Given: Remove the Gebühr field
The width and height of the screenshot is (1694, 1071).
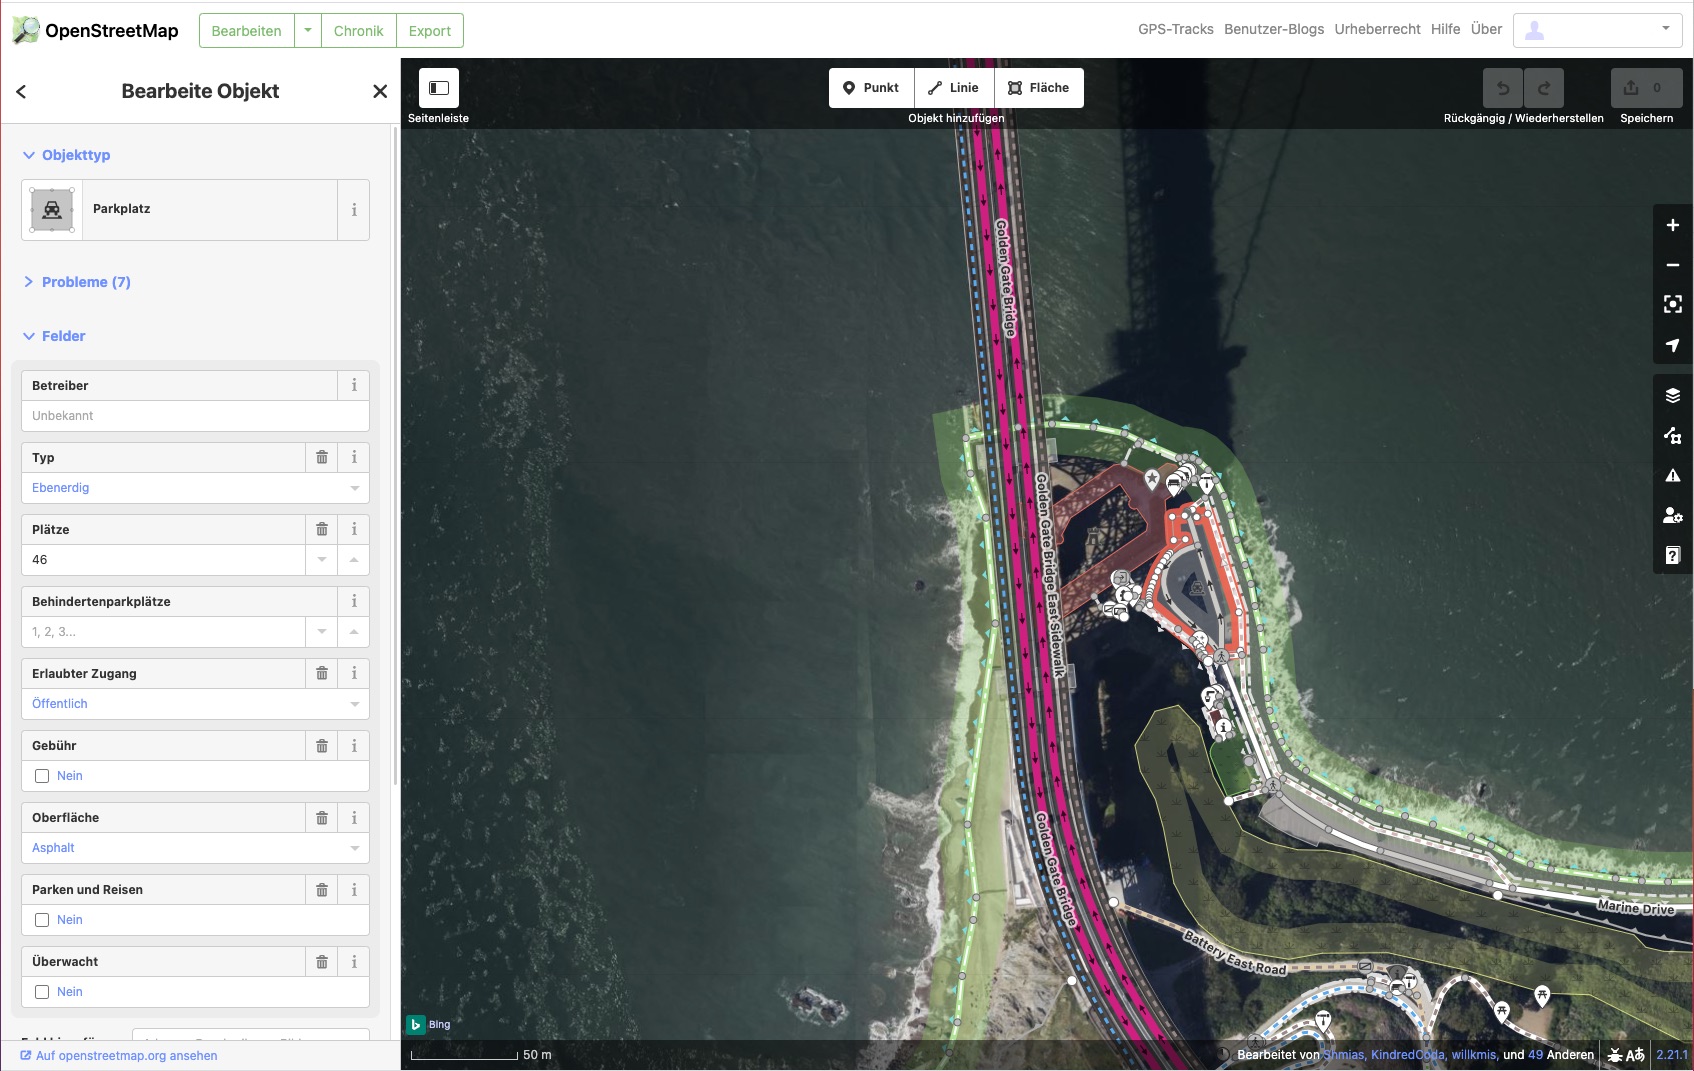Looking at the screenshot, I should (322, 746).
